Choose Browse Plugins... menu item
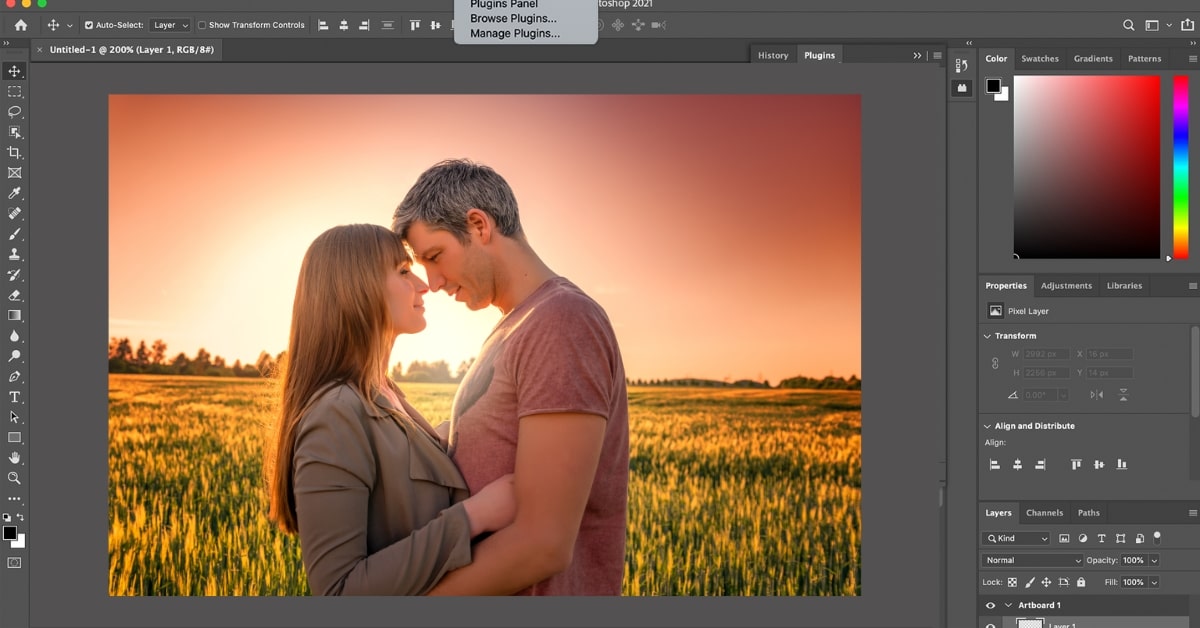The height and width of the screenshot is (628, 1200). [514, 19]
